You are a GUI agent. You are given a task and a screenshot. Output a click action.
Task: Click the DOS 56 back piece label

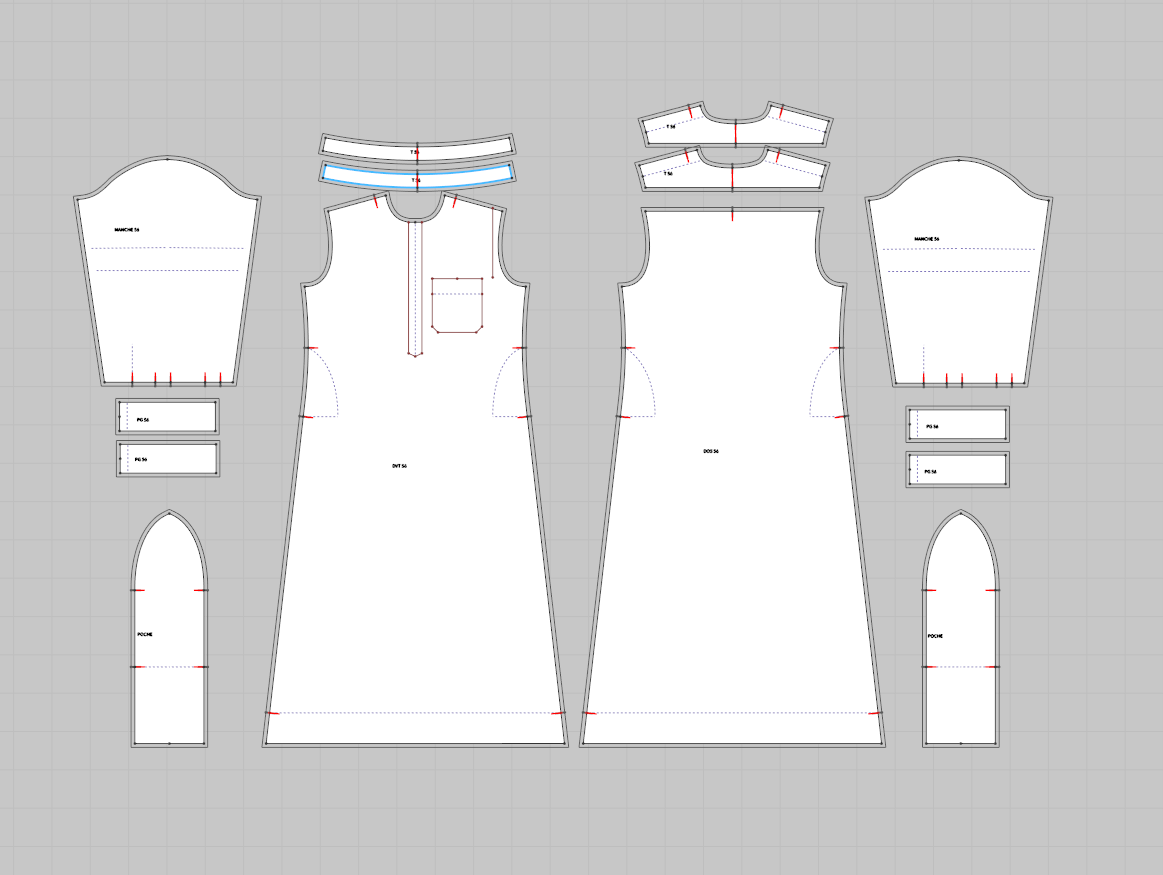[x=711, y=451]
